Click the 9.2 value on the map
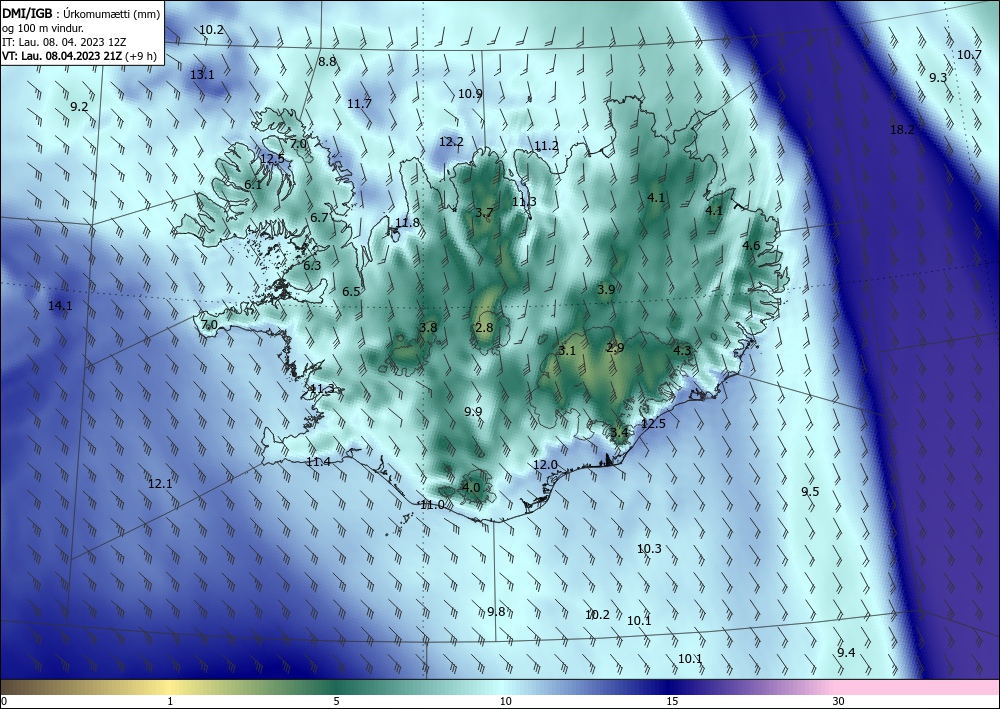Screen dimensions: 1000x709 [79, 106]
